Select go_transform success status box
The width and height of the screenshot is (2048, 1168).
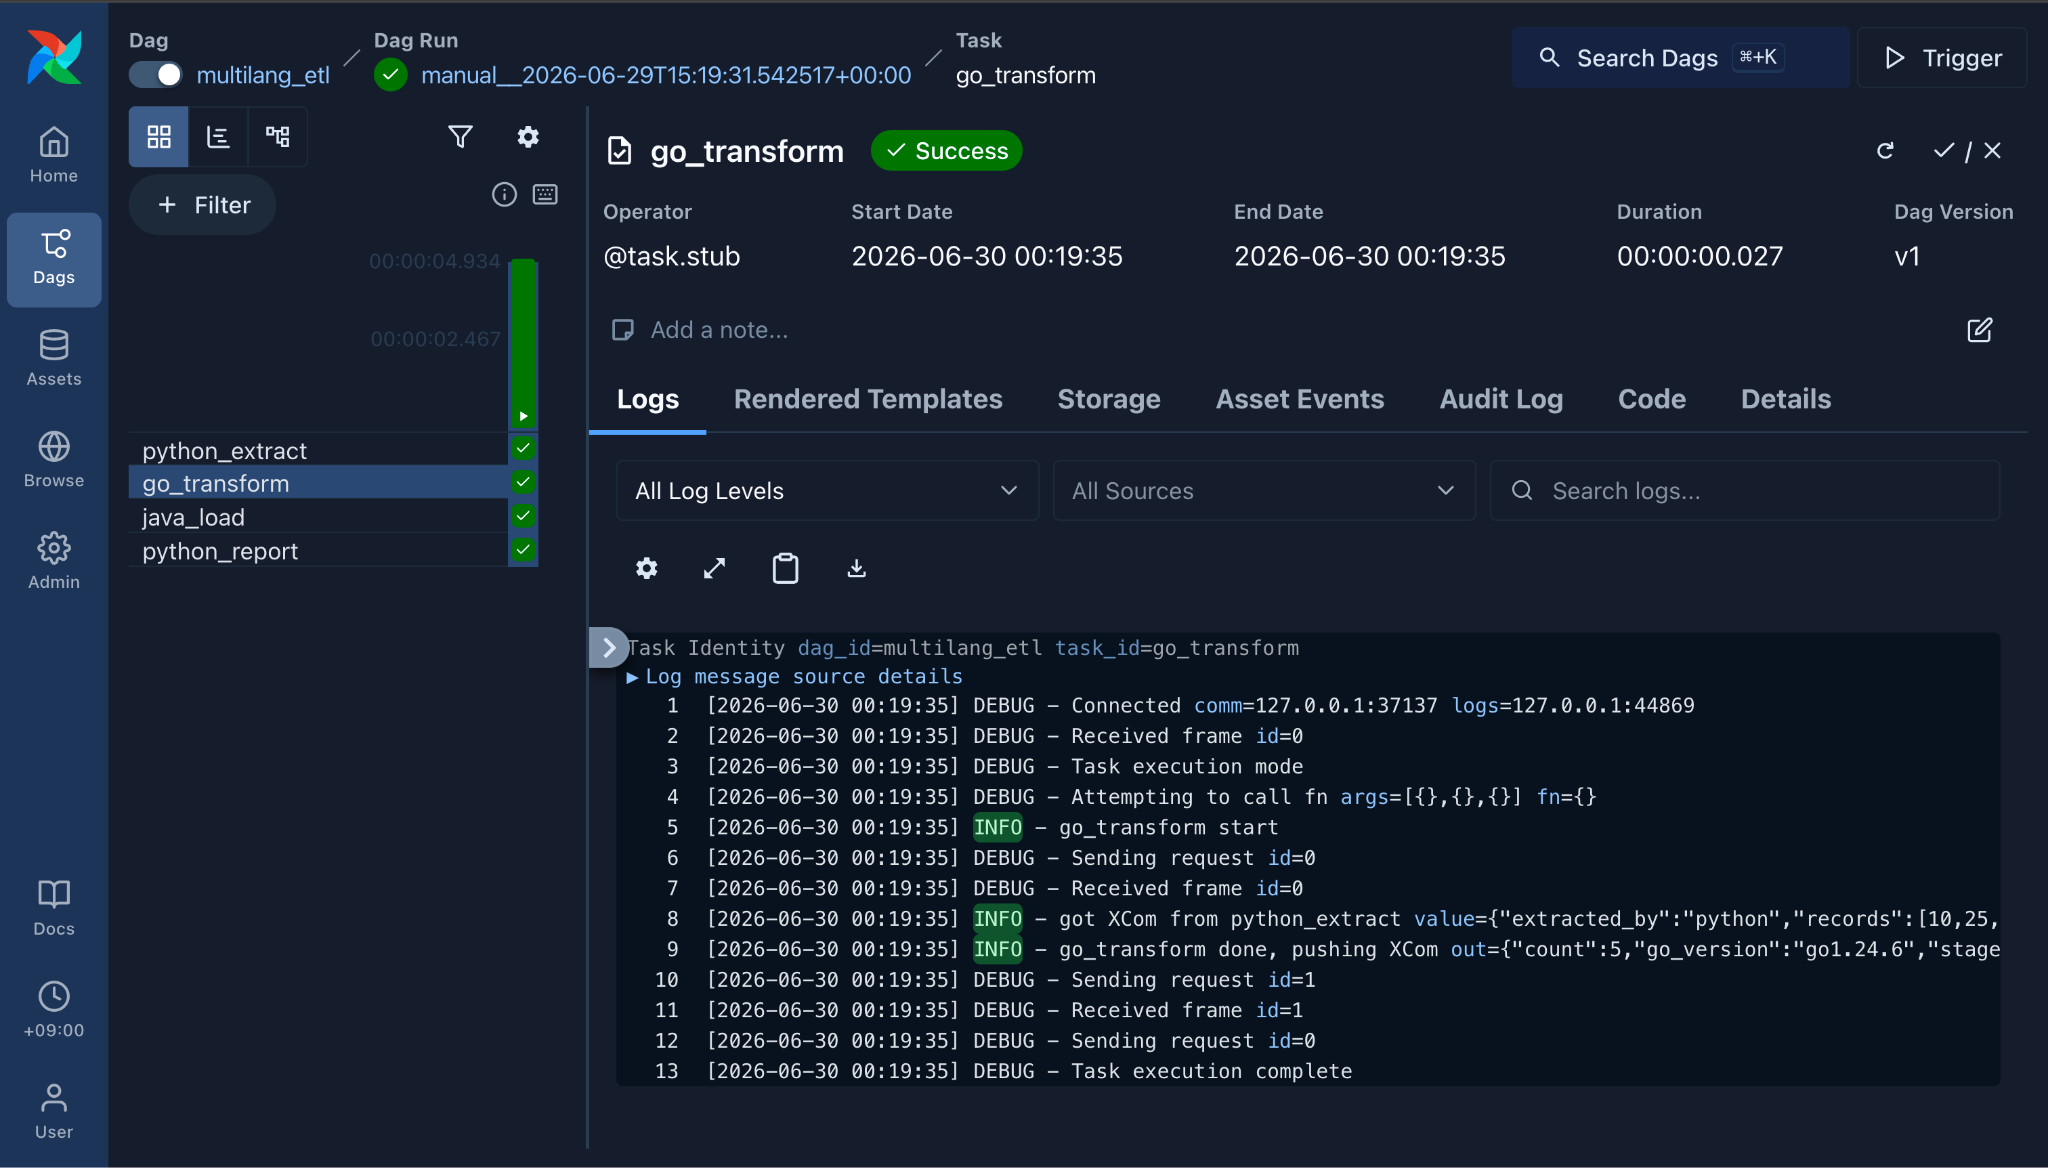pyautogui.click(x=523, y=482)
